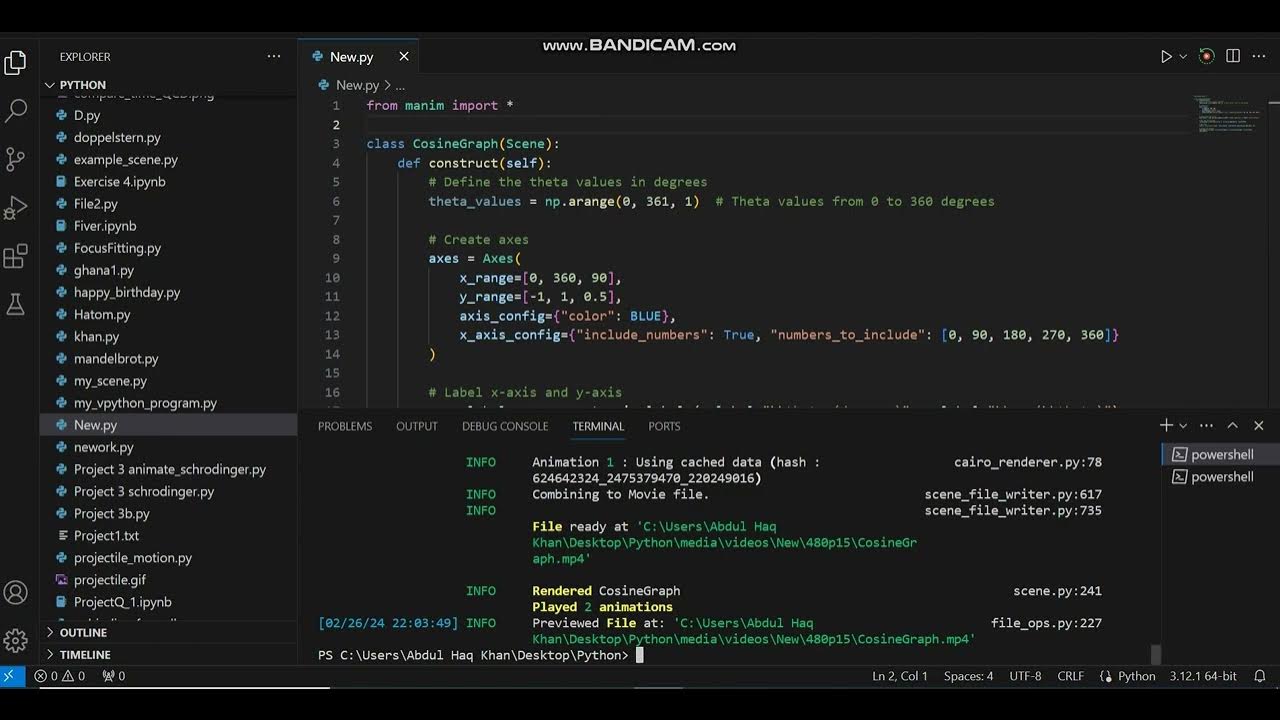
Task: Open the Testing flask view
Action: (15, 304)
